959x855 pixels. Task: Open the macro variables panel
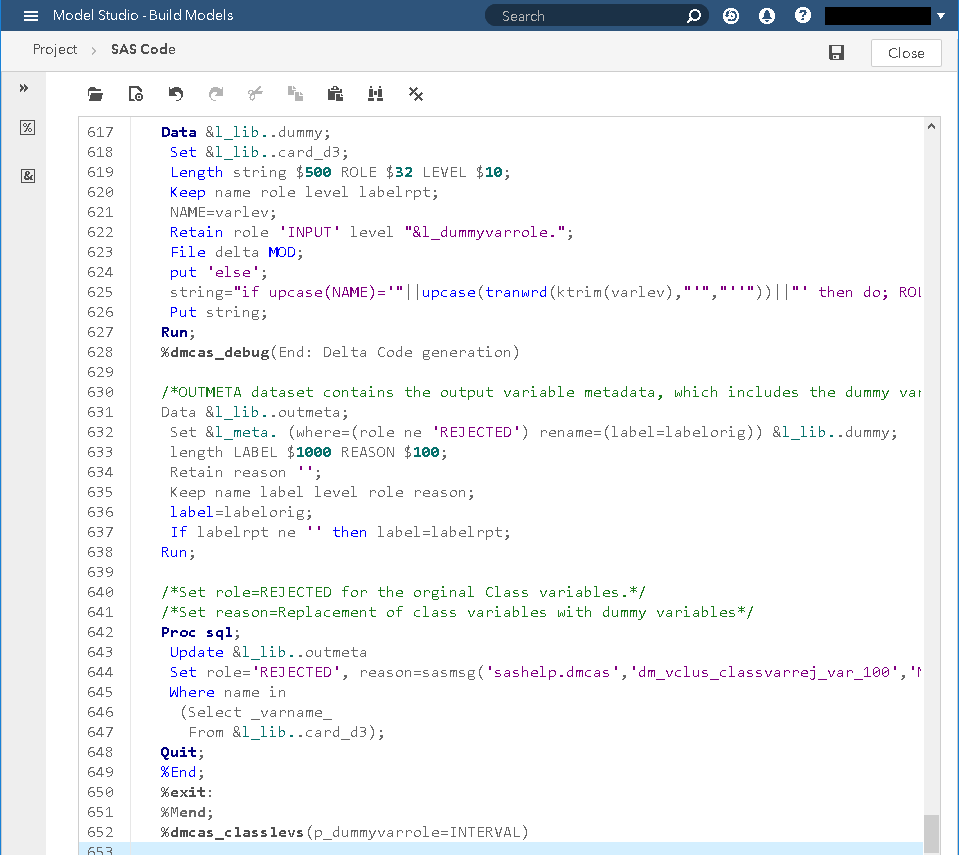pyautogui.click(x=27, y=175)
